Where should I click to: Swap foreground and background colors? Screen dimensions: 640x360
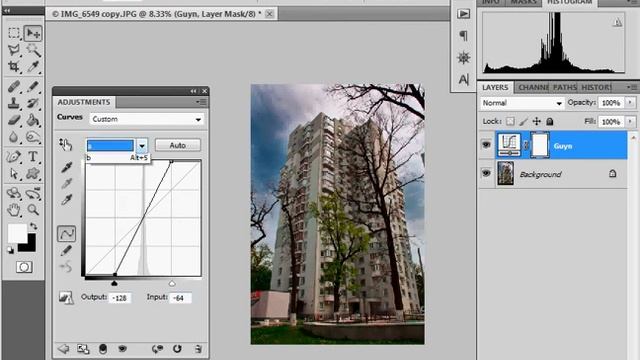pos(33,226)
